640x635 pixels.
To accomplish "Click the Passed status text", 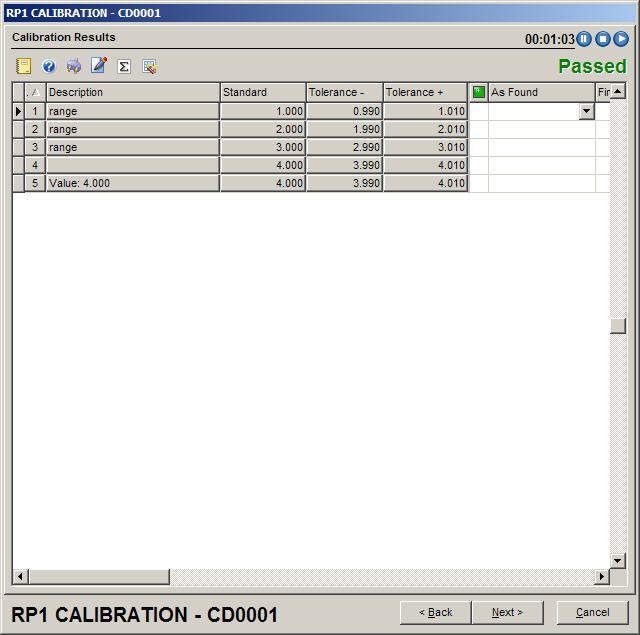I will (592, 66).
